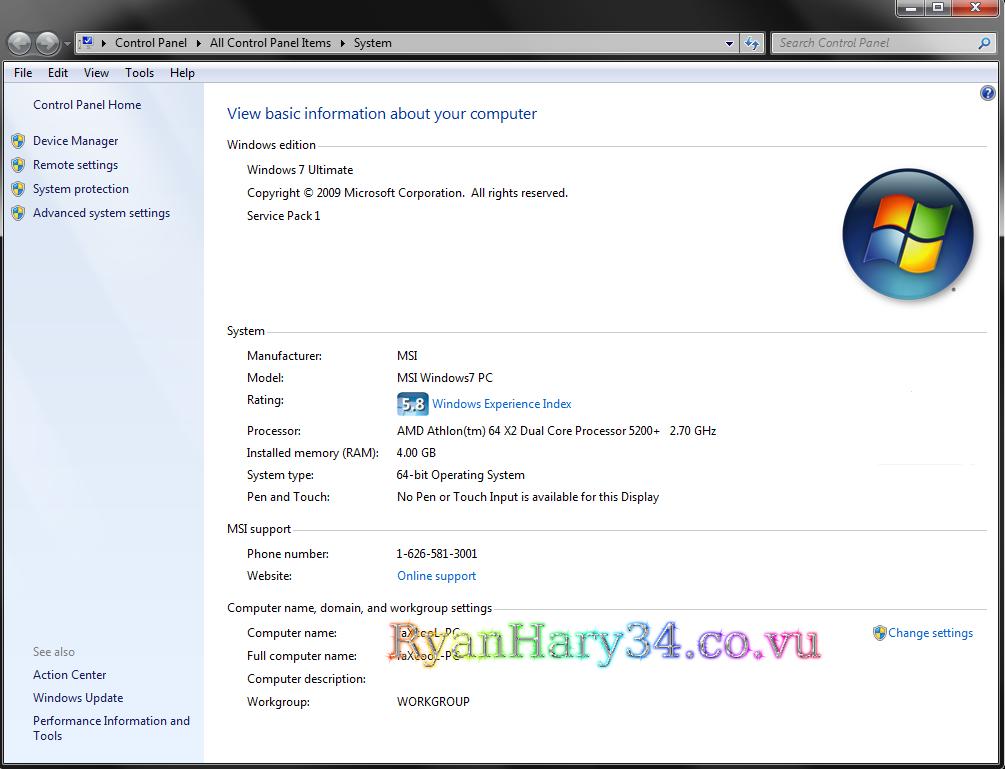Screen dimensions: 1005x769
Task: Minimize the System window
Action: click(x=911, y=8)
